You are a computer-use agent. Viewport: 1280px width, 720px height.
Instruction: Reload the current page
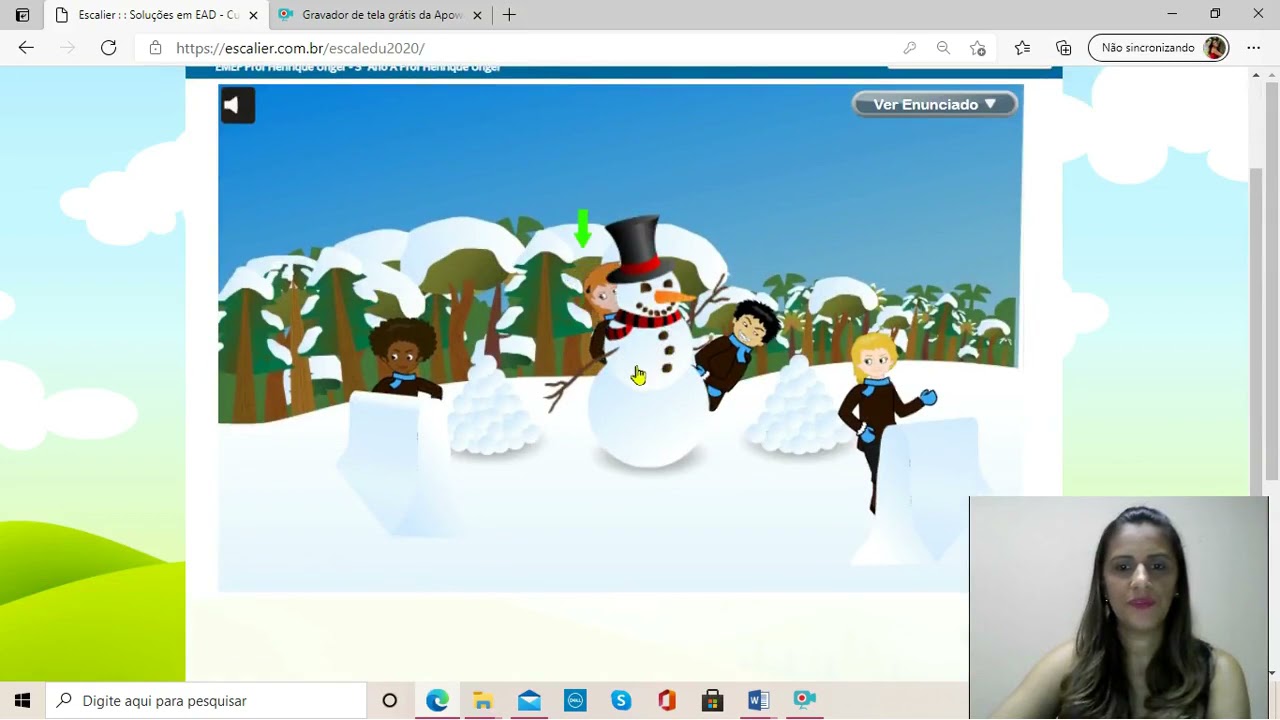click(x=109, y=48)
